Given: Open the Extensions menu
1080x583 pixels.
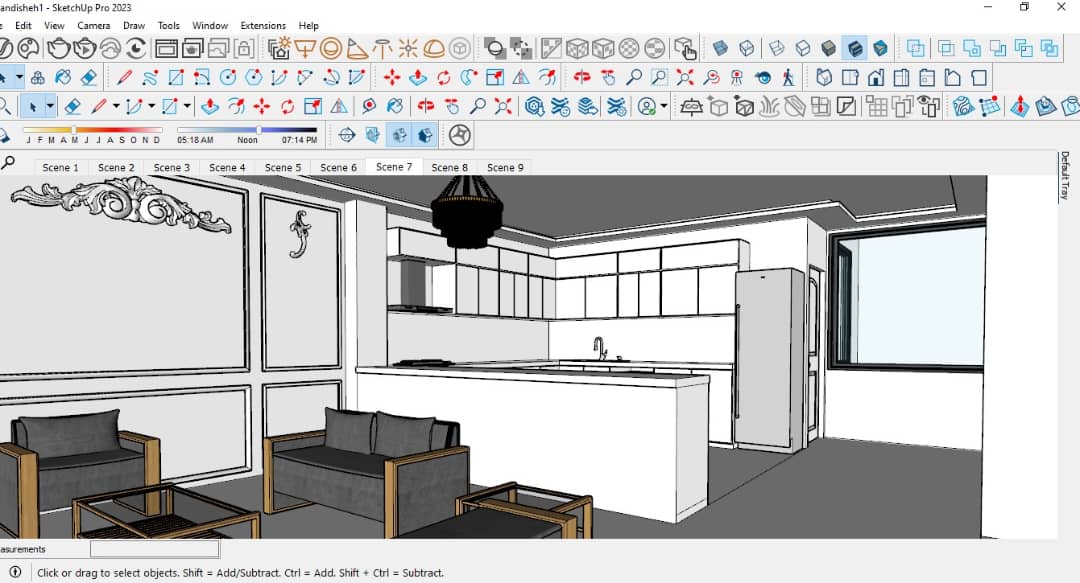Looking at the screenshot, I should click(x=262, y=25).
